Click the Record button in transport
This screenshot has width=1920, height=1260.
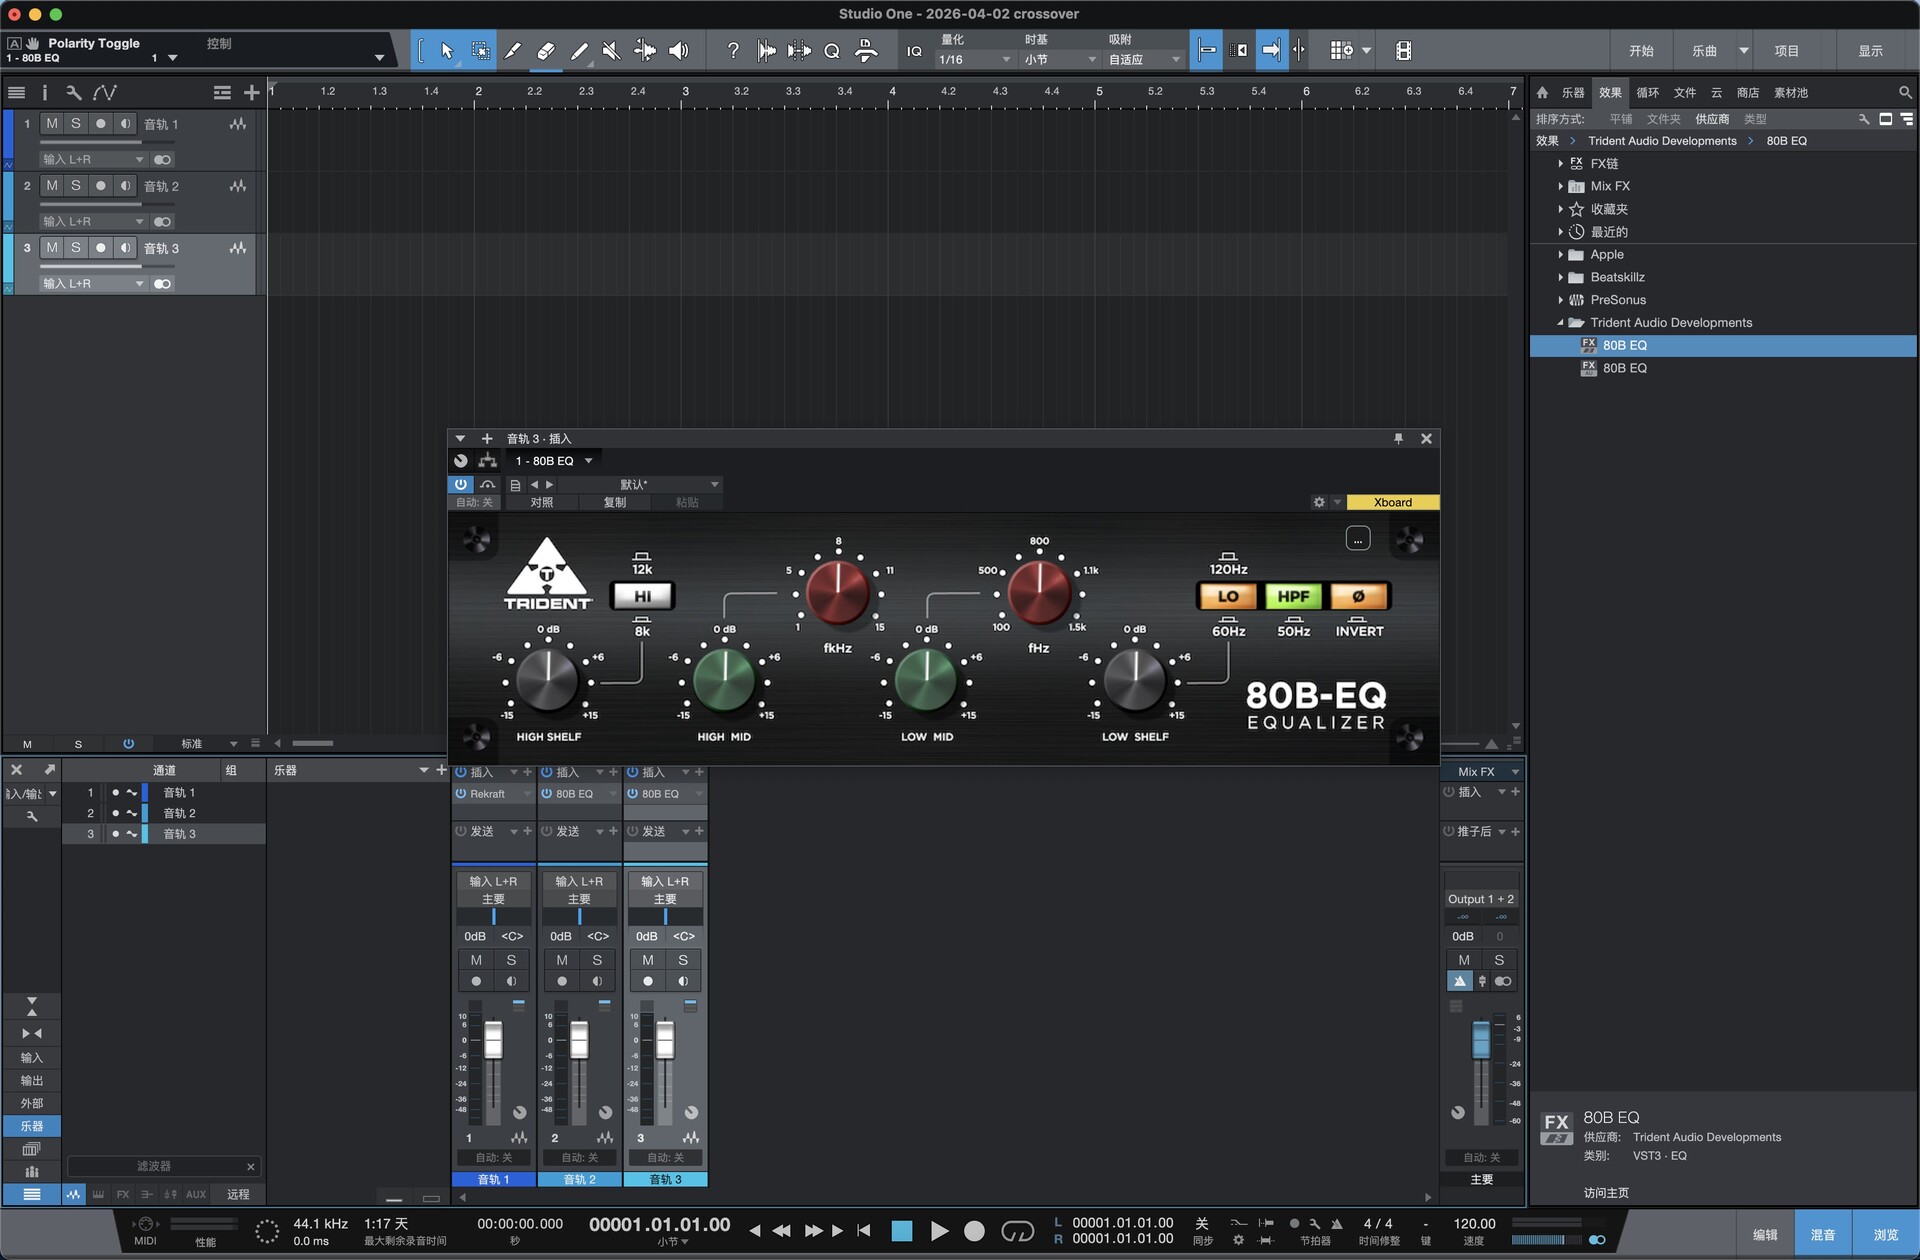tap(974, 1231)
